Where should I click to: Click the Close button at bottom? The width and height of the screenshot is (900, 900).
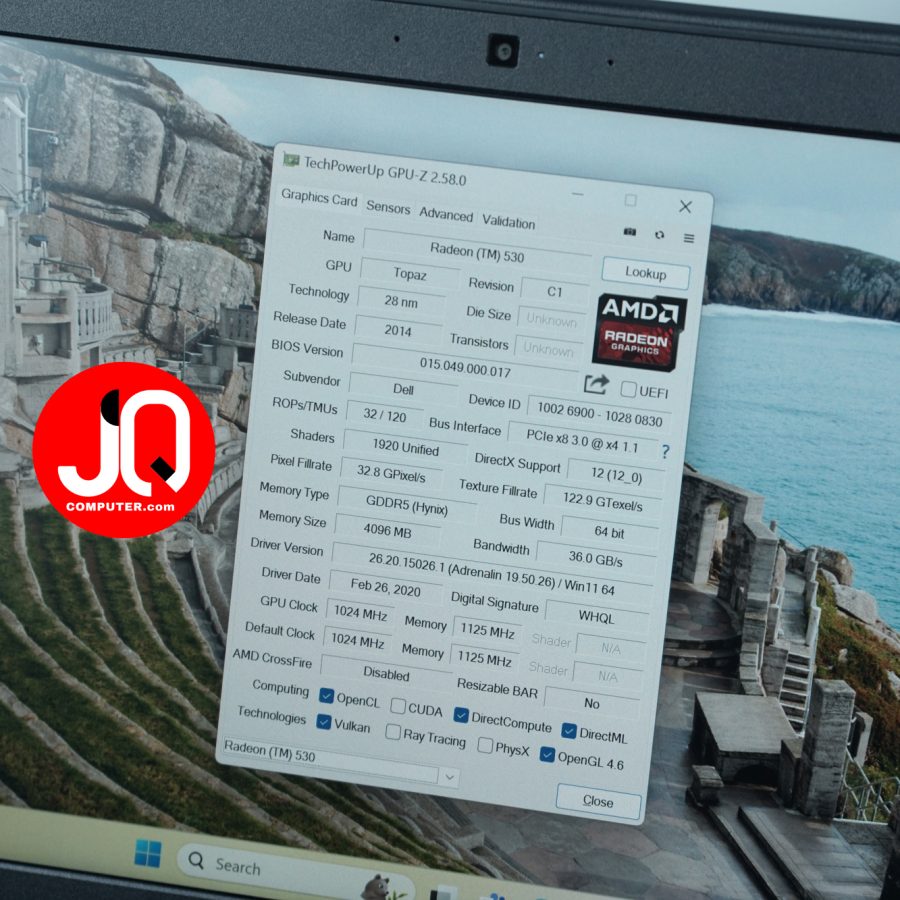click(598, 801)
